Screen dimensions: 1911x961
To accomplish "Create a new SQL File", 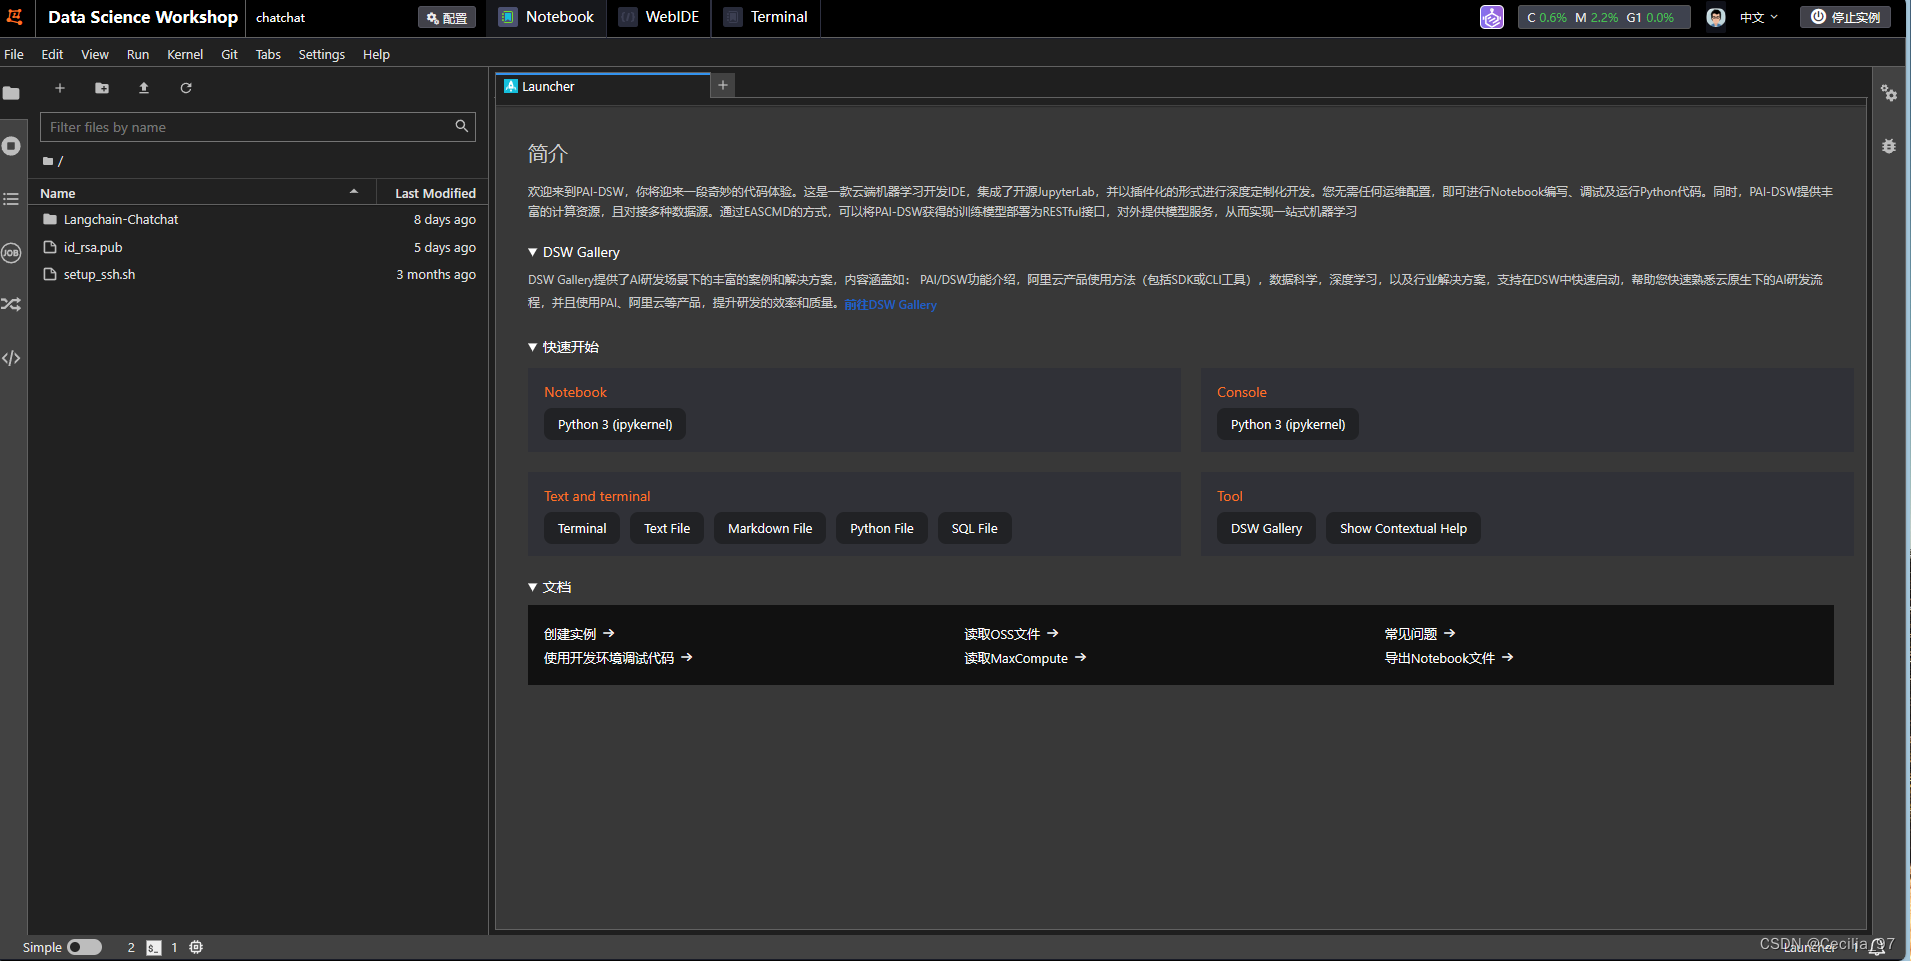I will (975, 528).
